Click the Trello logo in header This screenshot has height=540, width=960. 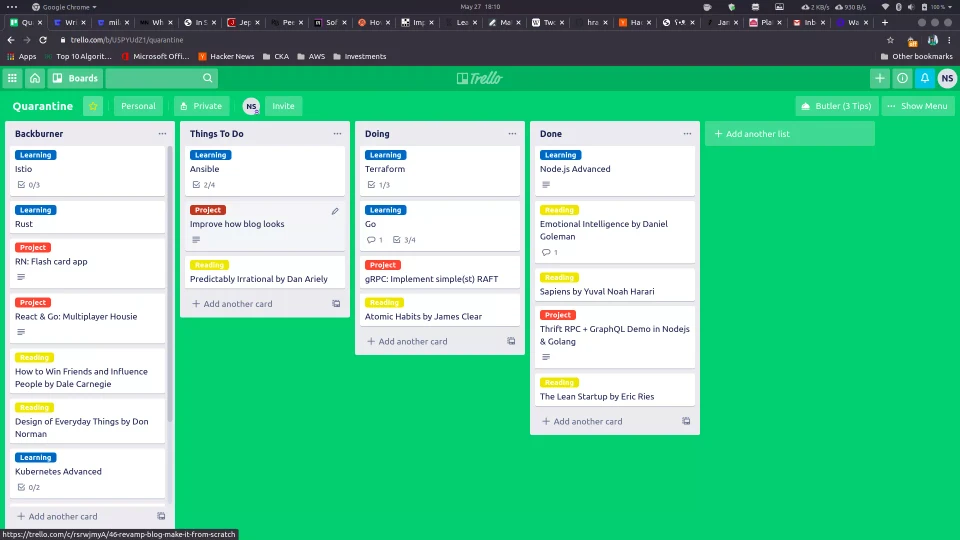[479, 78]
